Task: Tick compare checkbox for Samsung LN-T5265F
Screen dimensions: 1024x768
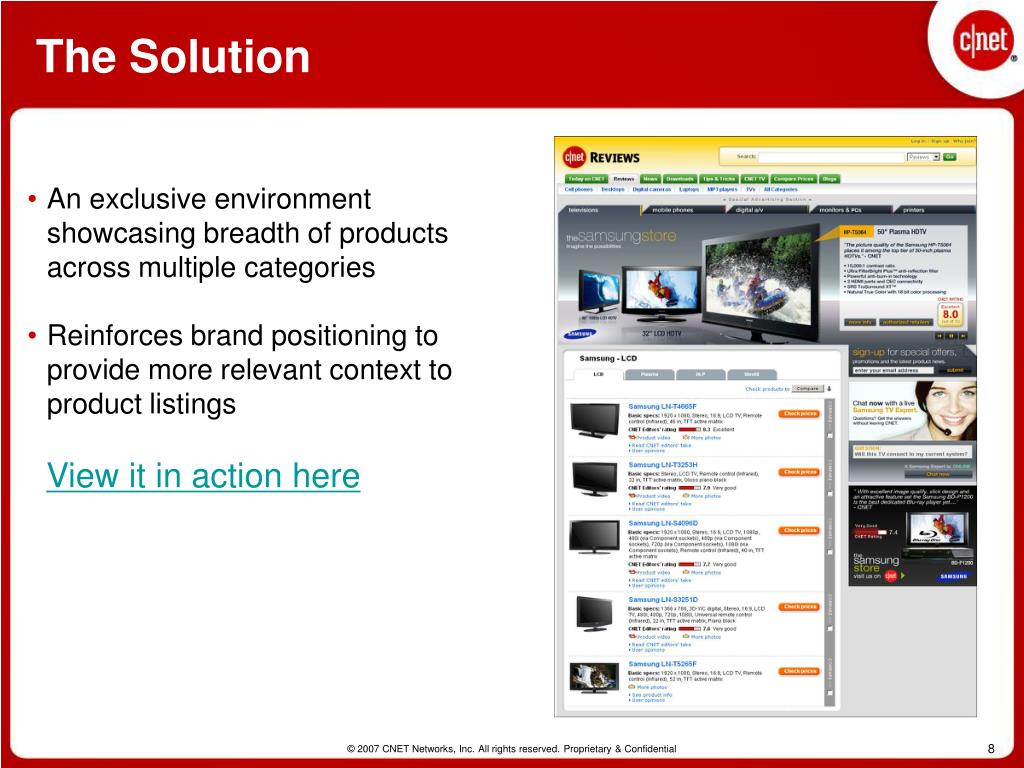Action: (x=830, y=694)
